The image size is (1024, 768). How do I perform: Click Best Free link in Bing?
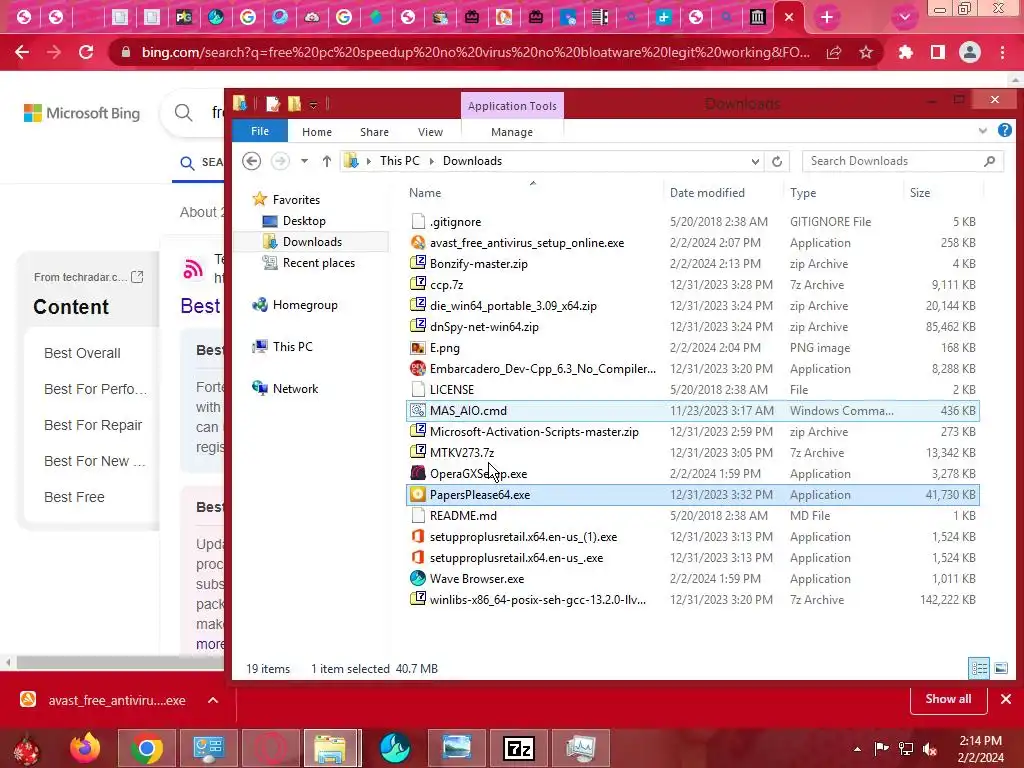click(x=74, y=497)
